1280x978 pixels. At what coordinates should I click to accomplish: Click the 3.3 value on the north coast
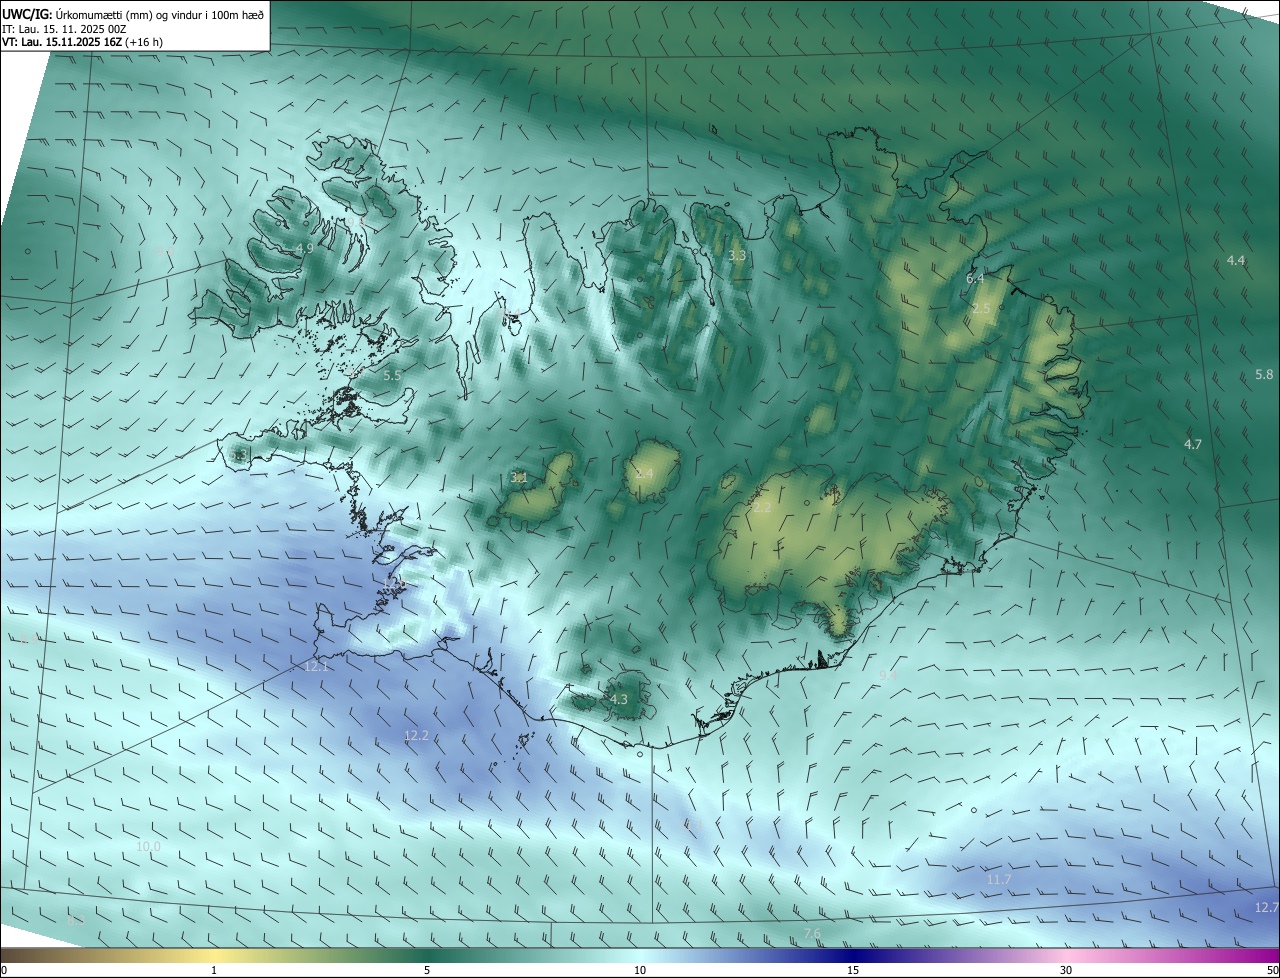(x=737, y=256)
